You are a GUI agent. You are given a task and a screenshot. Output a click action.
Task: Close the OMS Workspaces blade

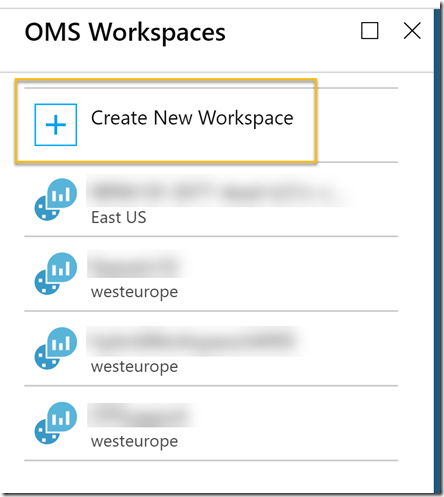tap(412, 31)
